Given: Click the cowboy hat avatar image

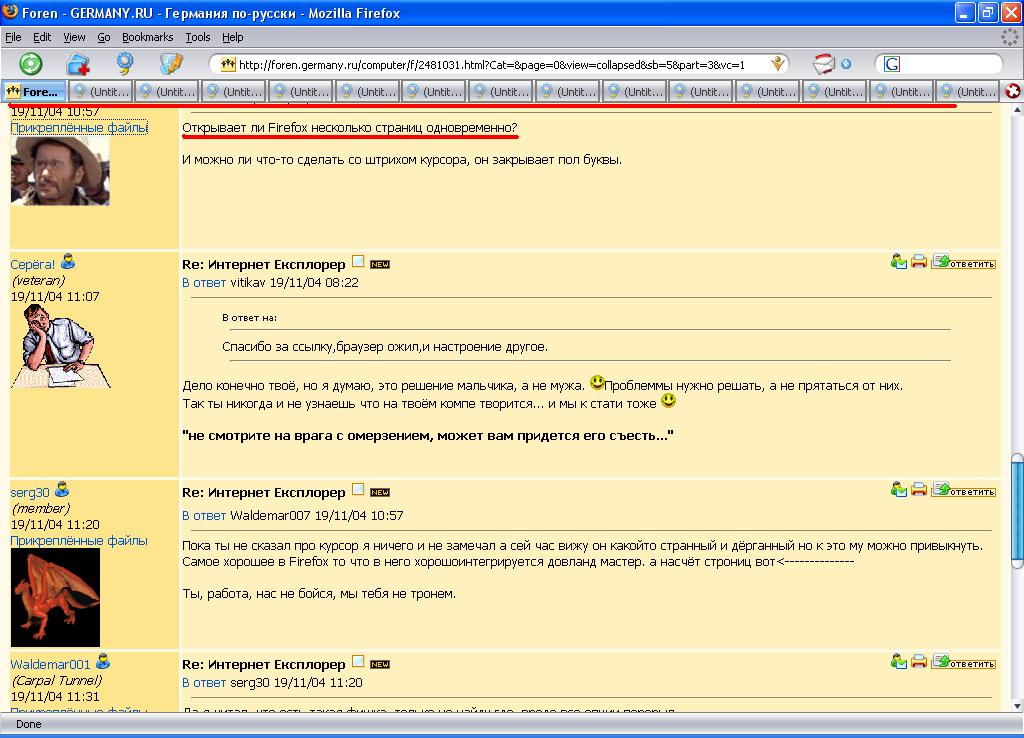Looking at the screenshot, I should click(60, 170).
